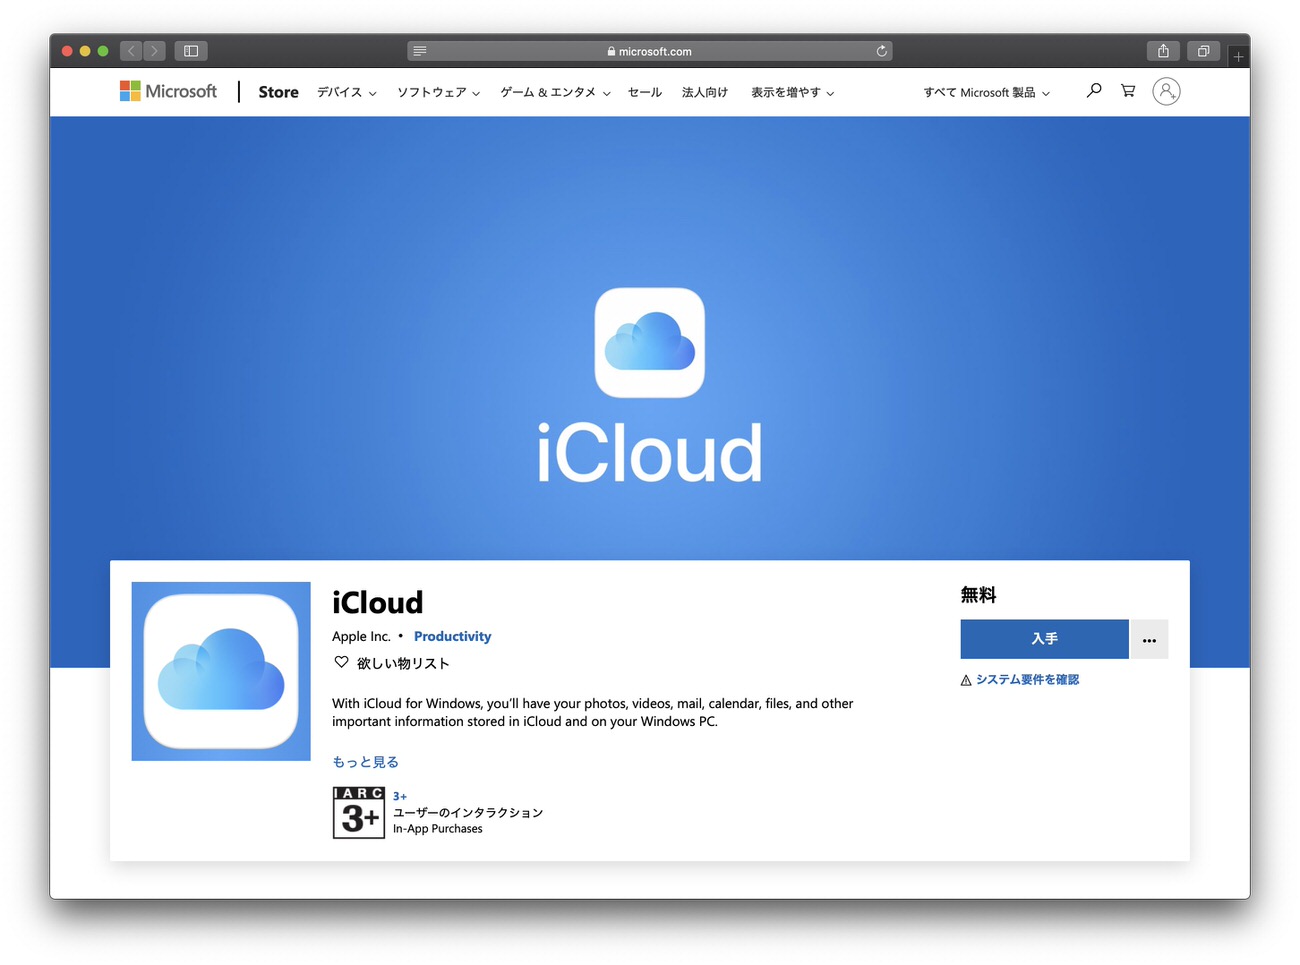
Task: Click the heart wishlist icon
Action: [341, 662]
